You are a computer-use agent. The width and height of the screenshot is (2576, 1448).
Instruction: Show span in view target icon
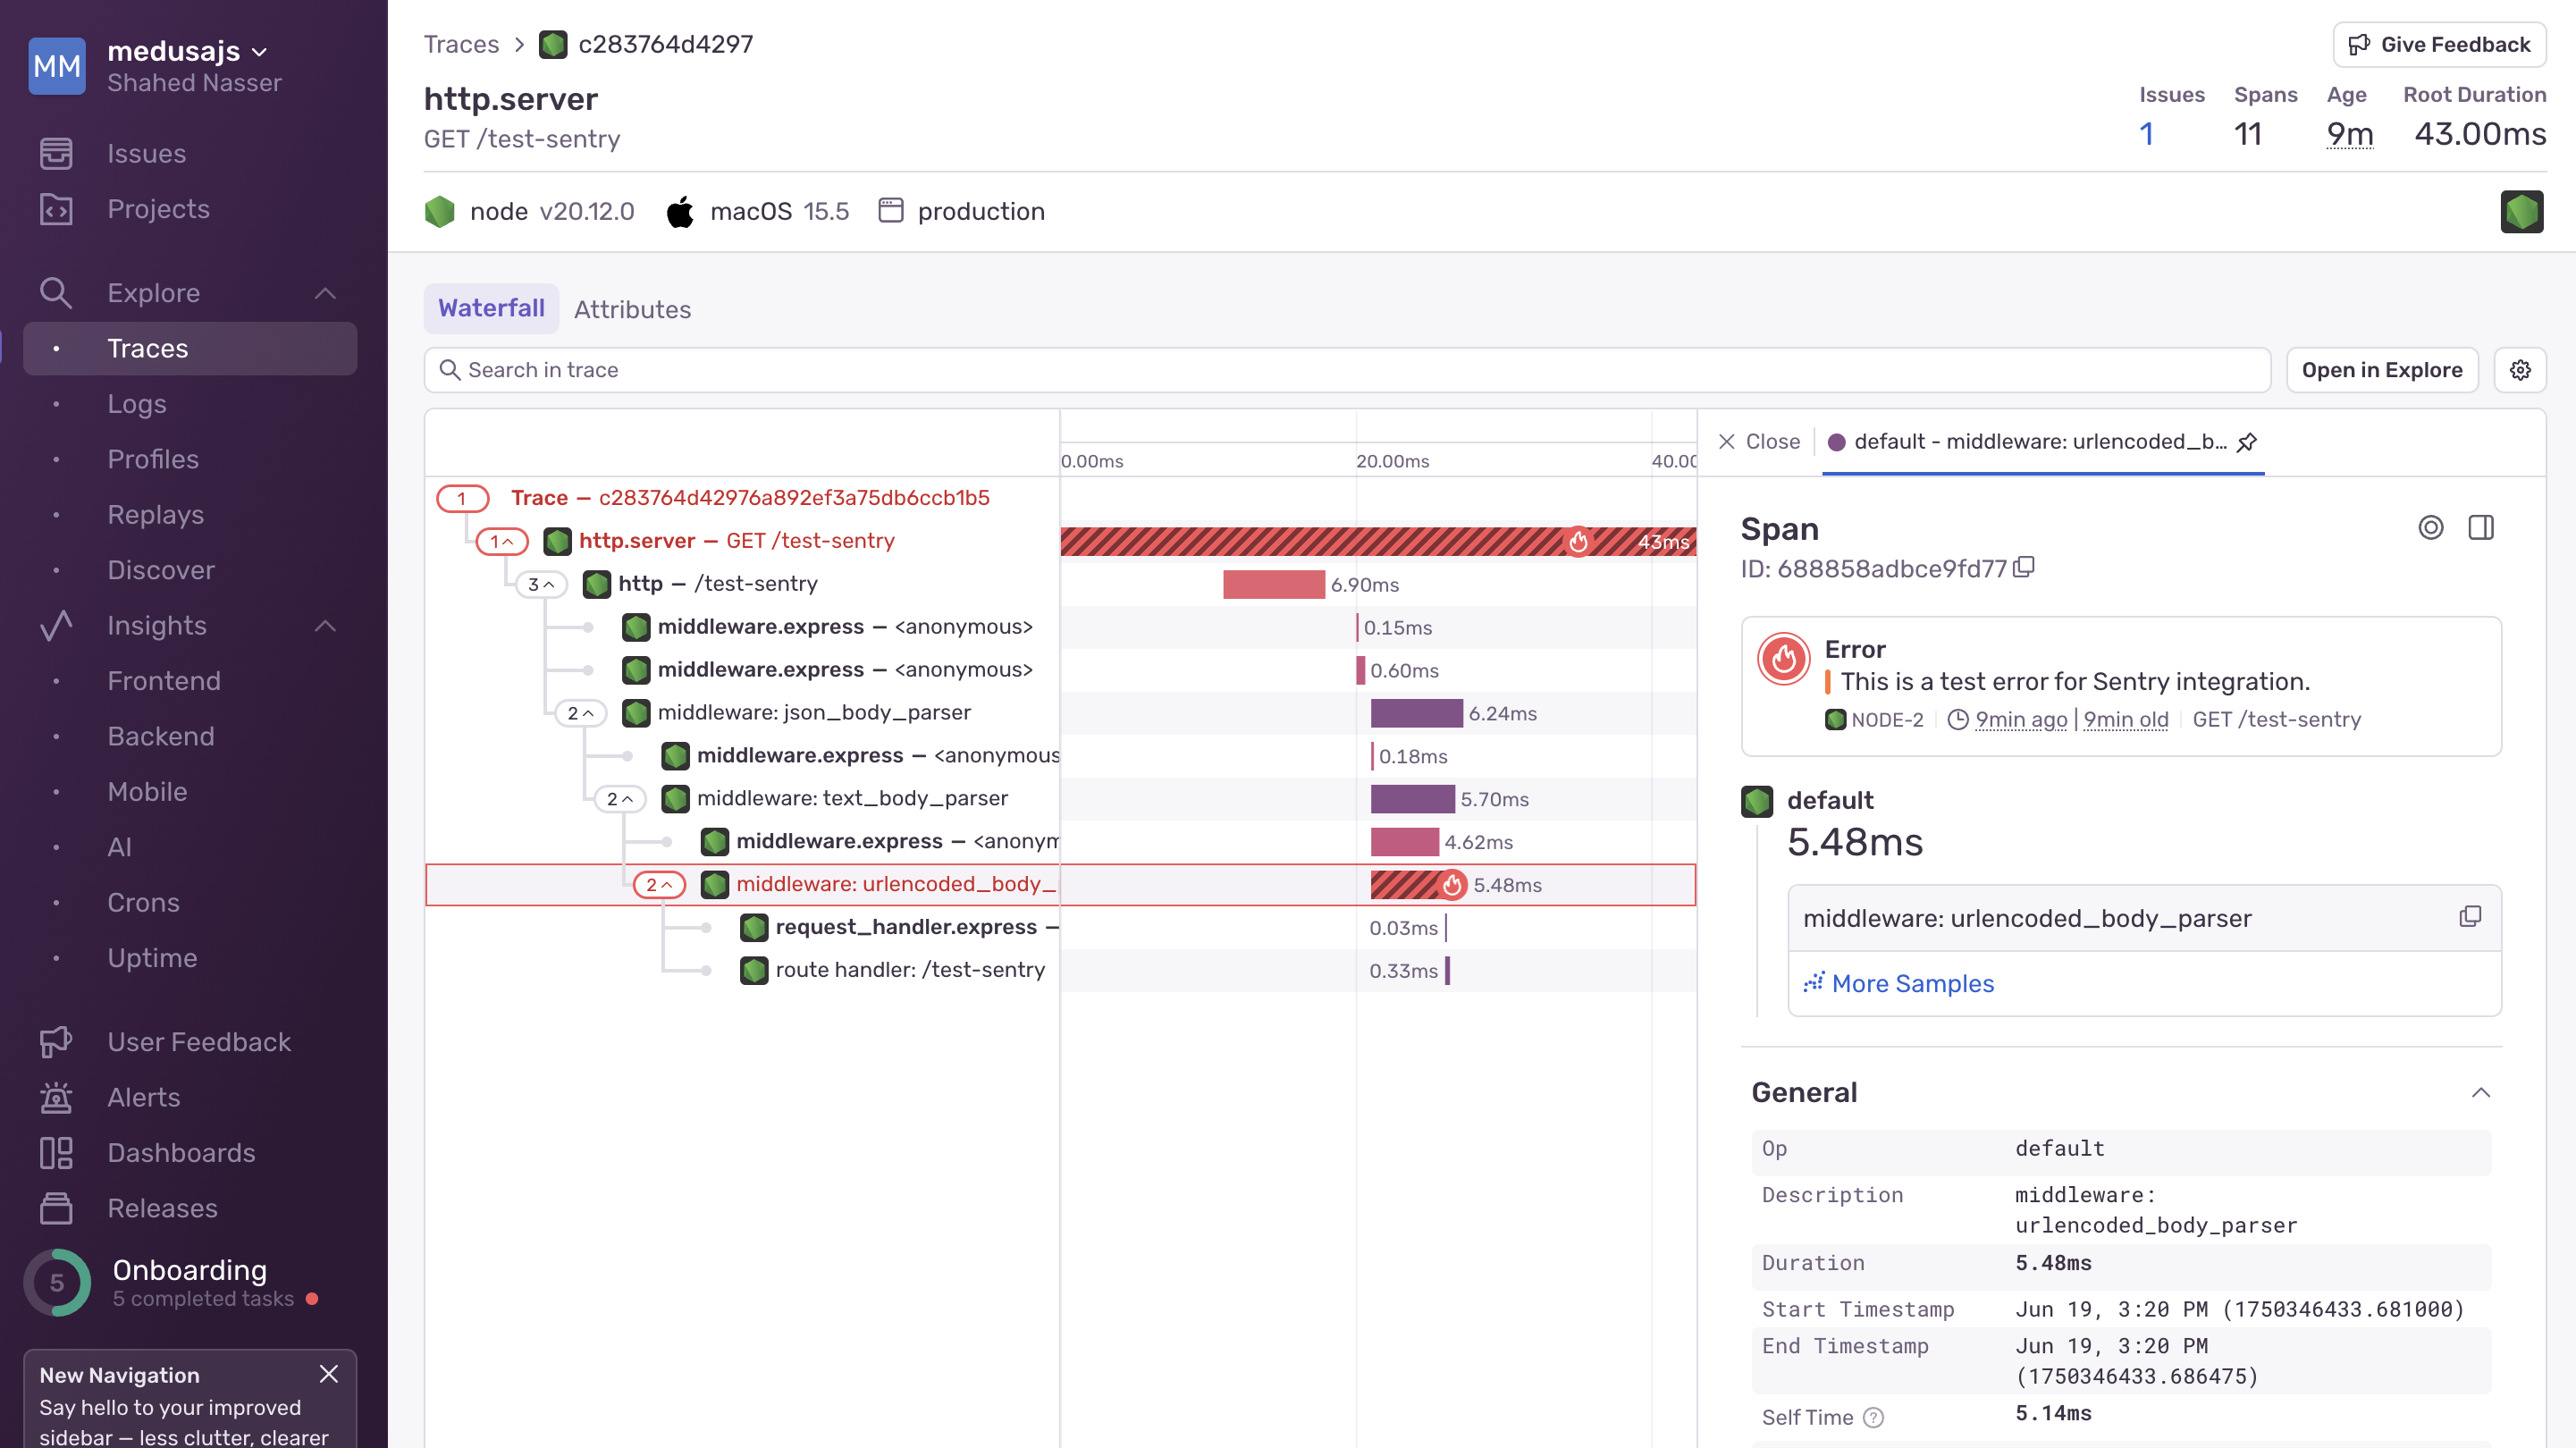click(2430, 528)
